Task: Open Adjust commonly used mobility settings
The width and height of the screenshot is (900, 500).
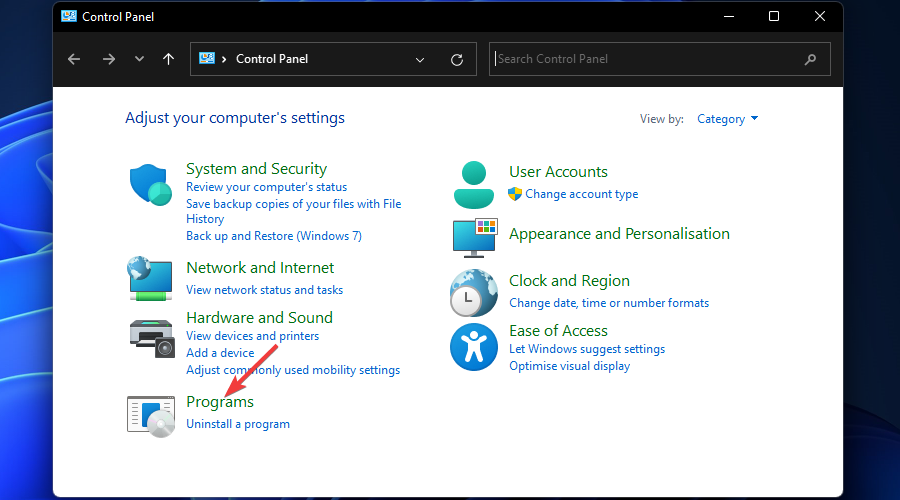Action: tap(293, 370)
